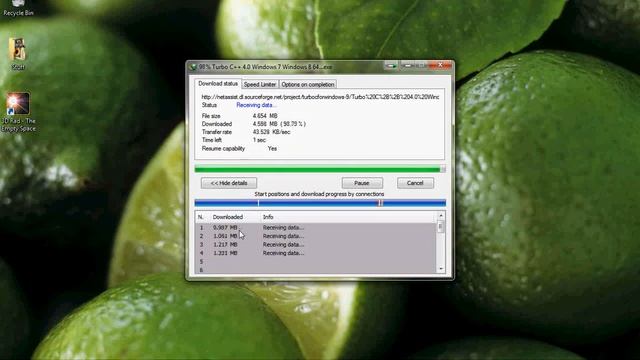The image size is (640, 360).
Task: Click the green overall download progress bar
Action: (x=320, y=169)
